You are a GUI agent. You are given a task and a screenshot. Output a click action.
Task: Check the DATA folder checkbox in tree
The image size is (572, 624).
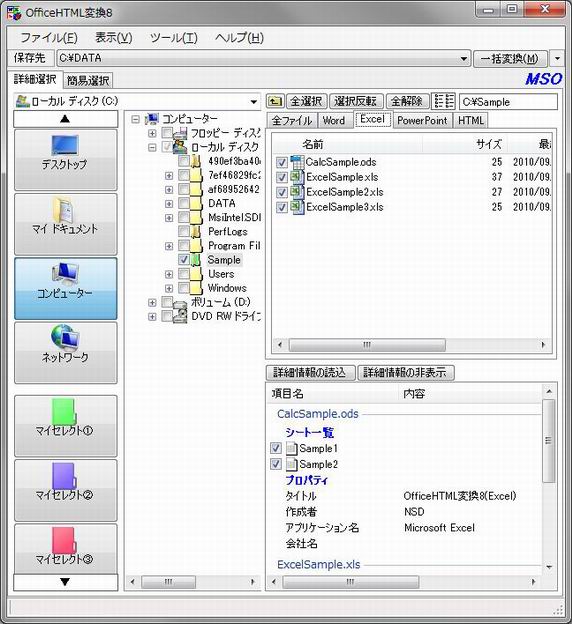click(184, 203)
